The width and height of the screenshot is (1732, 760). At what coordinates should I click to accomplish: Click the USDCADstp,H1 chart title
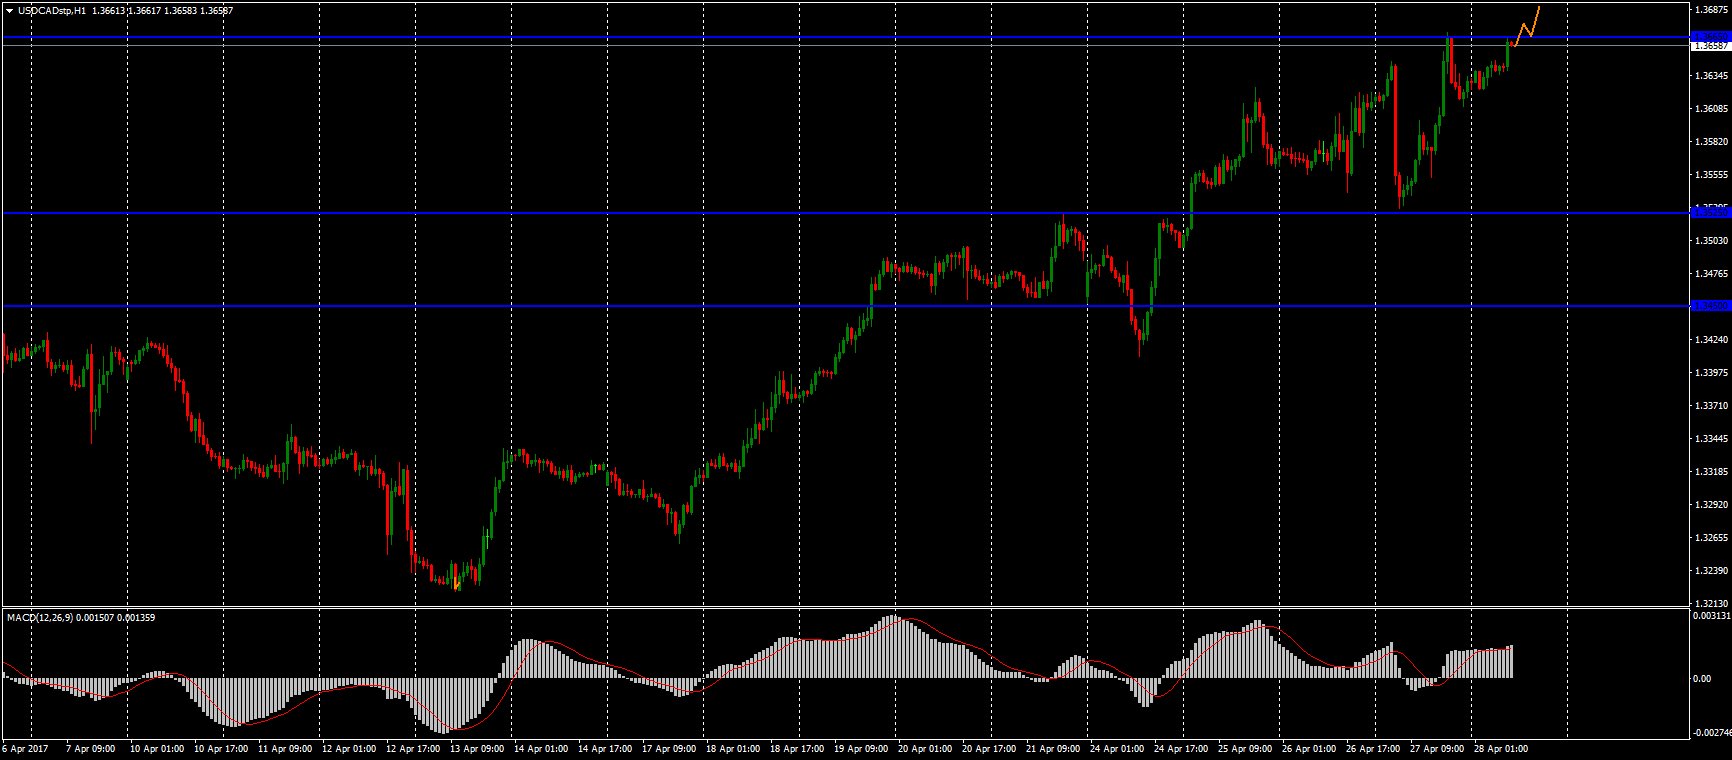pyautogui.click(x=52, y=10)
